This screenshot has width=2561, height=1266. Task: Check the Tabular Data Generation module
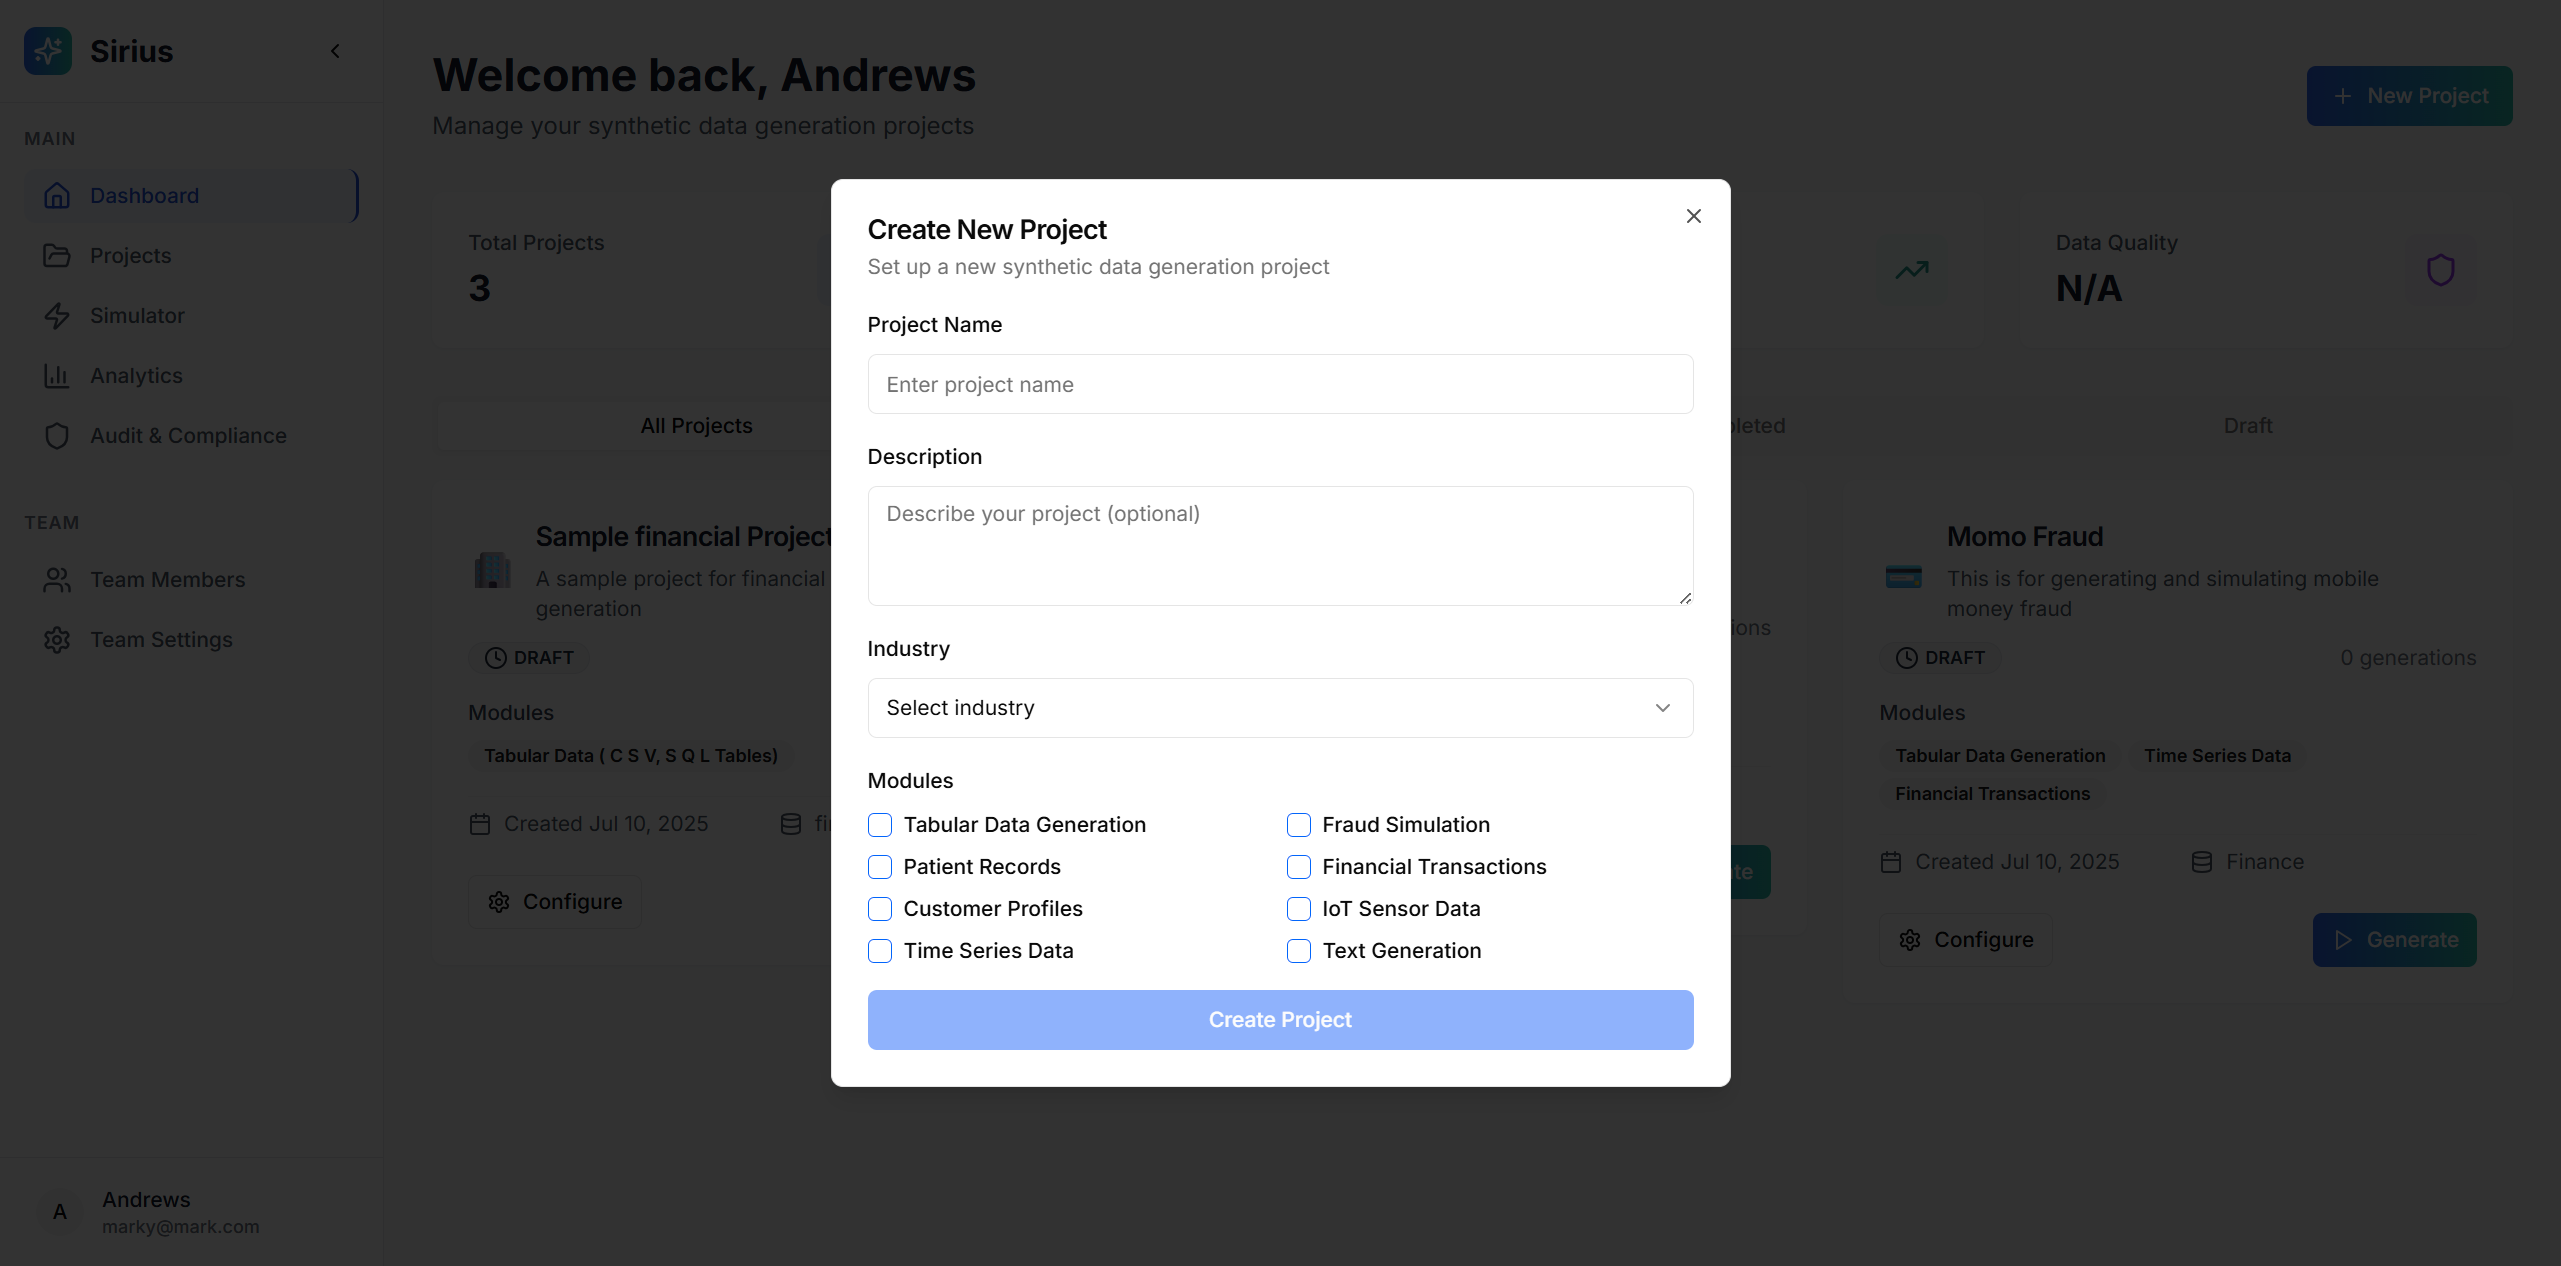tap(880, 825)
